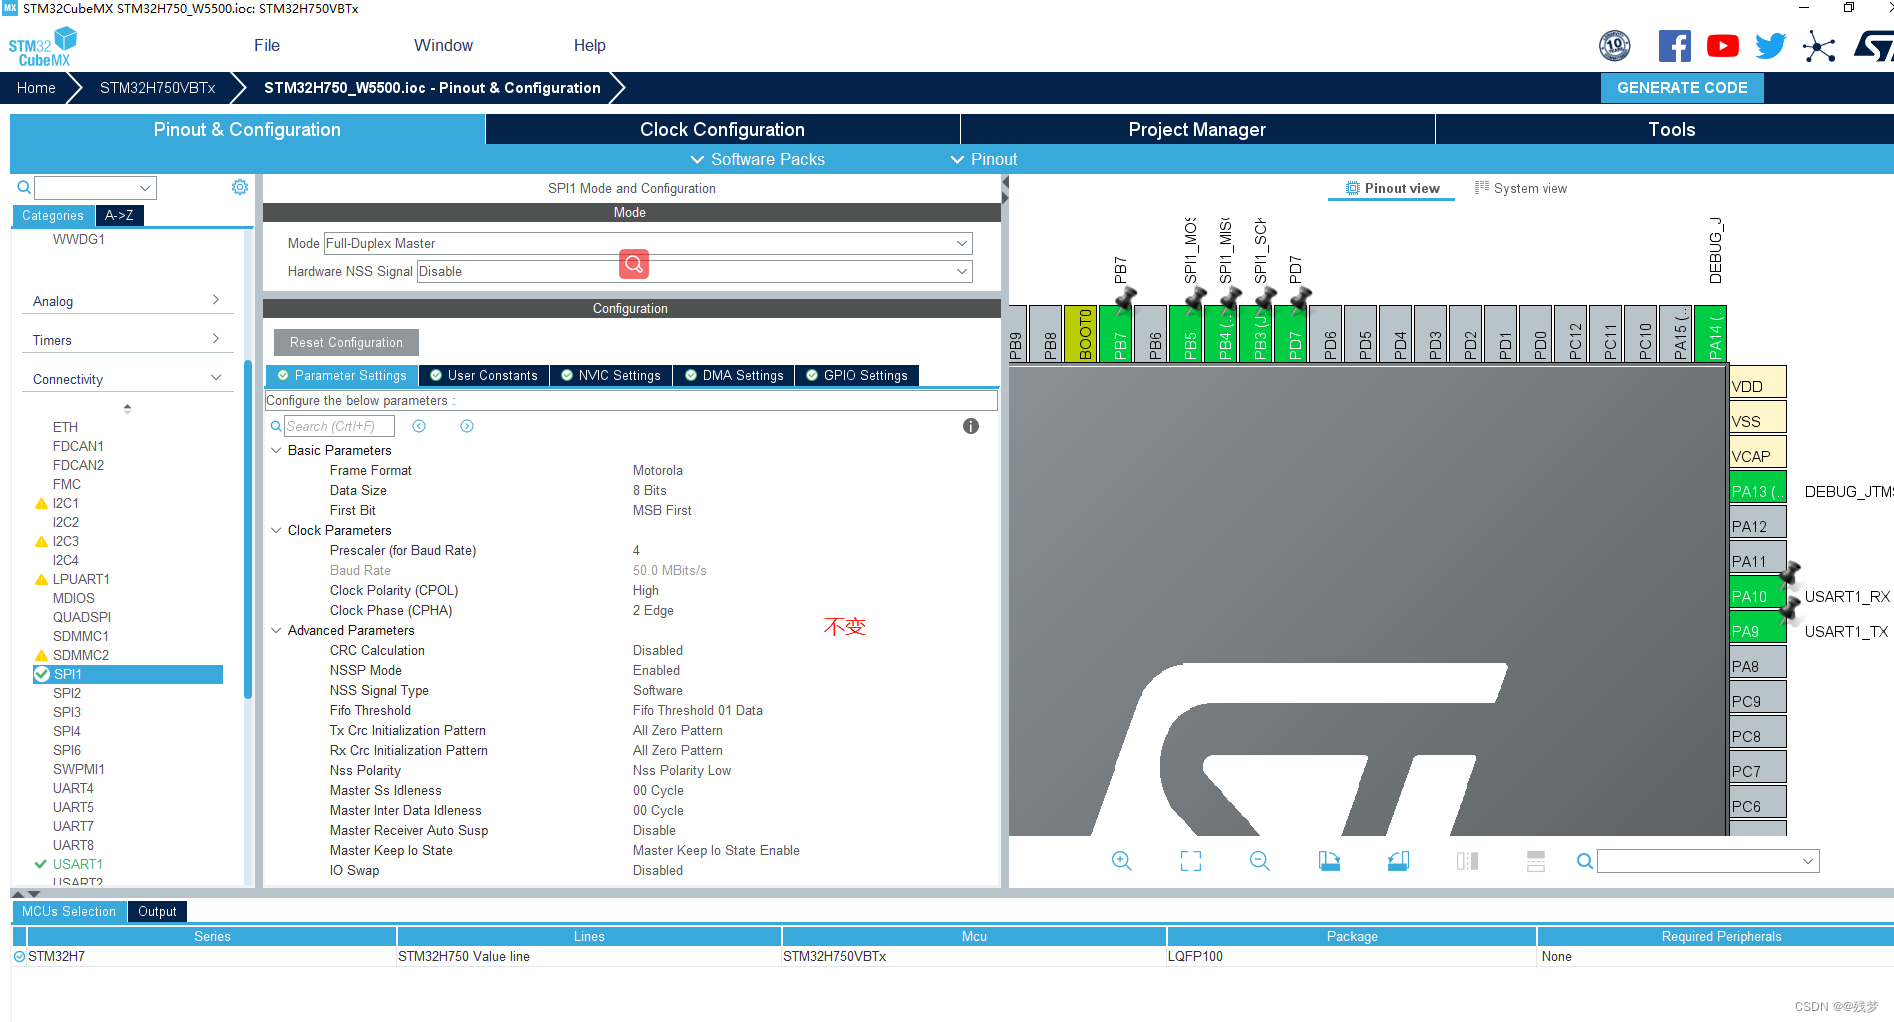1894x1022 pixels.
Task: Switch to Project Manager tab
Action: point(1197,129)
